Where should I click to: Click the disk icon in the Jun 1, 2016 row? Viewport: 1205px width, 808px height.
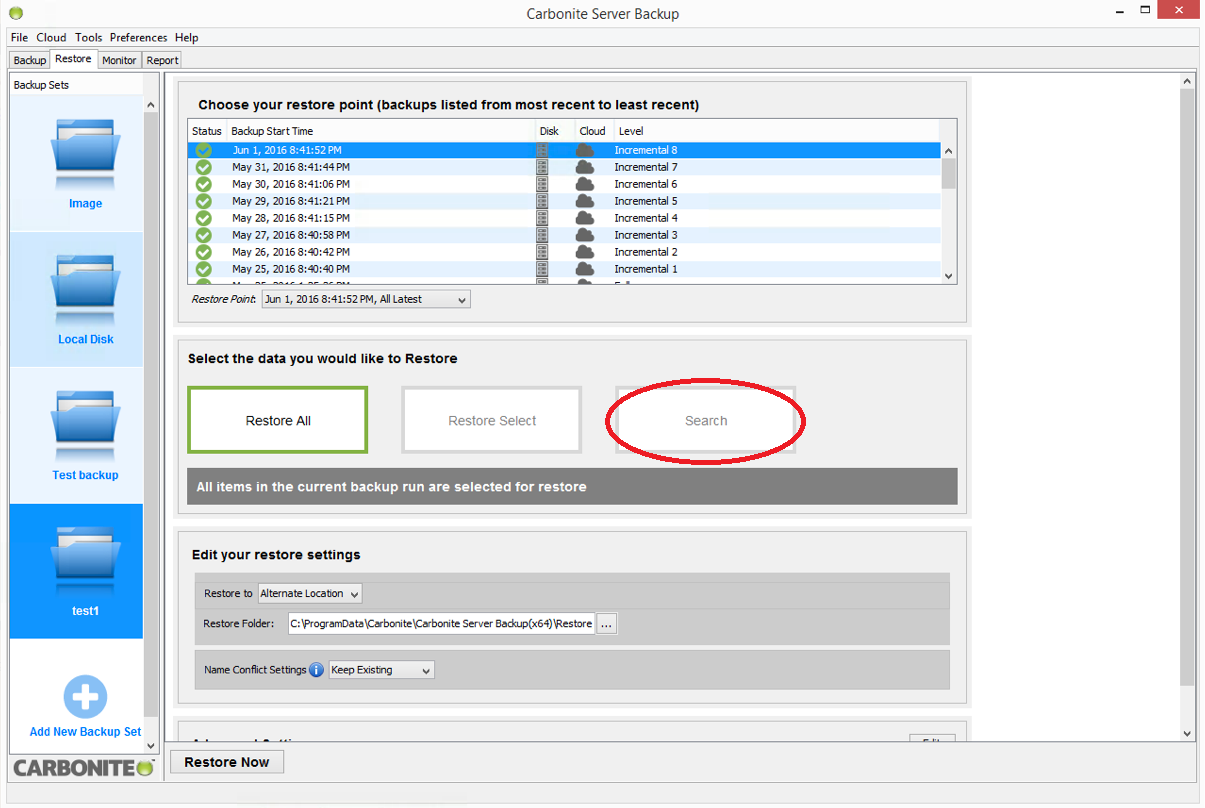542,150
